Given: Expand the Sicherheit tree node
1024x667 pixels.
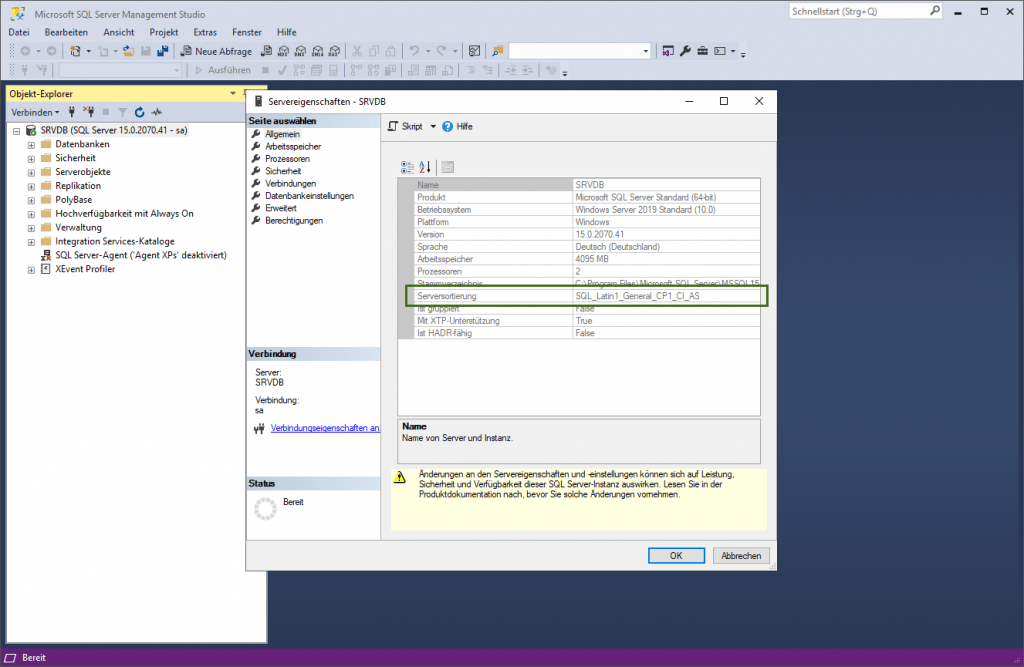Looking at the screenshot, I should click(x=31, y=157).
